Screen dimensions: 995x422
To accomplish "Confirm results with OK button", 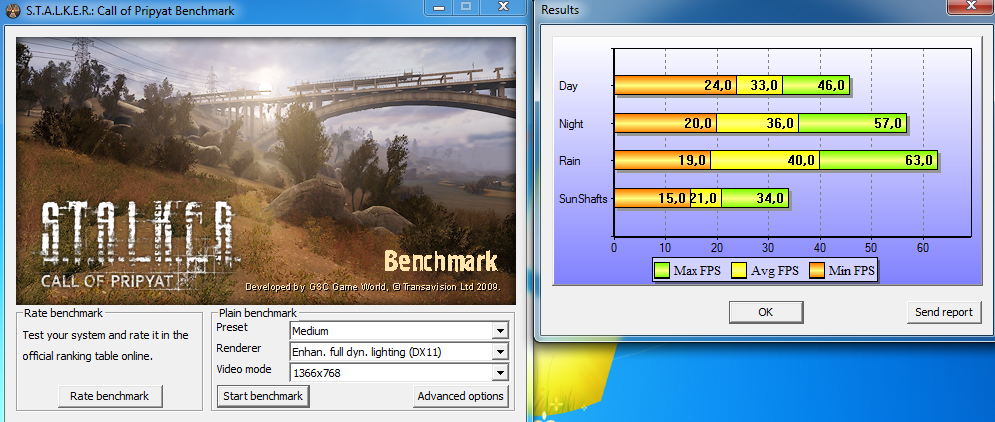I will [766, 312].
